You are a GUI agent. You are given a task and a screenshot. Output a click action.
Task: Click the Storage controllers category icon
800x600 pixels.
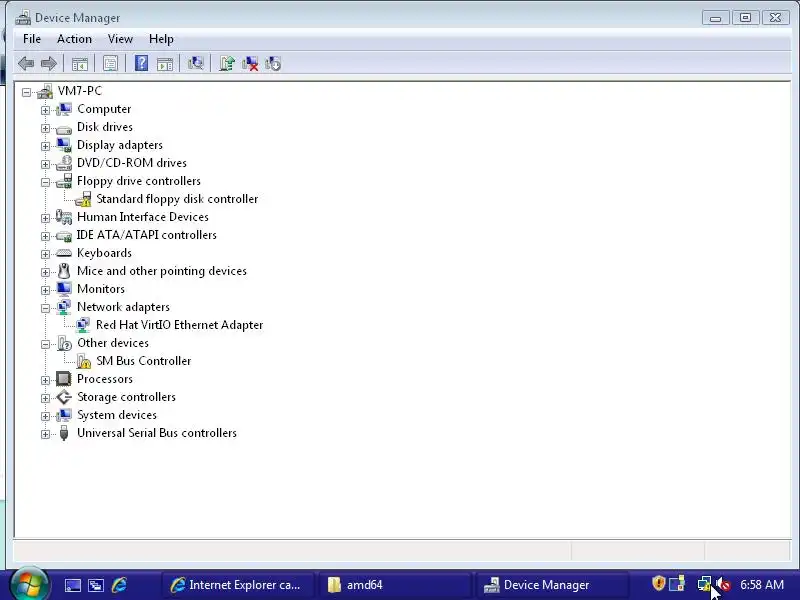point(64,397)
